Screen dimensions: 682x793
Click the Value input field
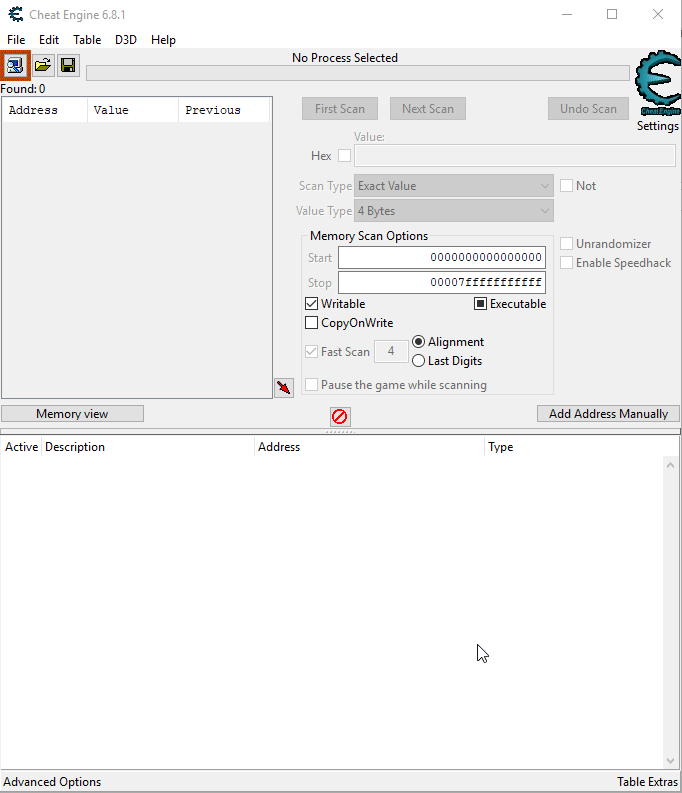515,156
